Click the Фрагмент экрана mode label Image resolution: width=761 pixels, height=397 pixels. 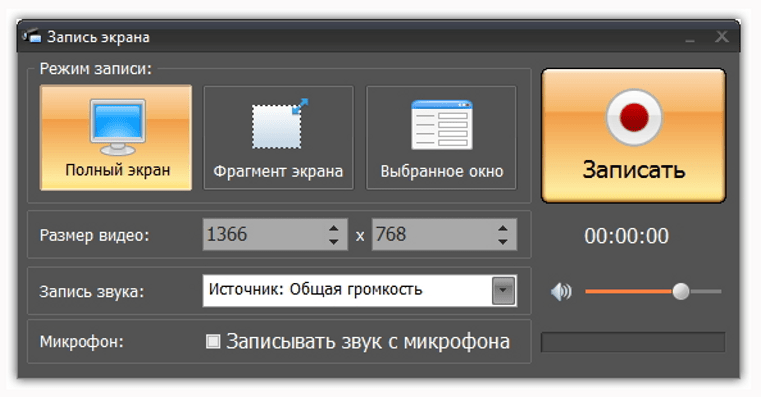[x=278, y=171]
